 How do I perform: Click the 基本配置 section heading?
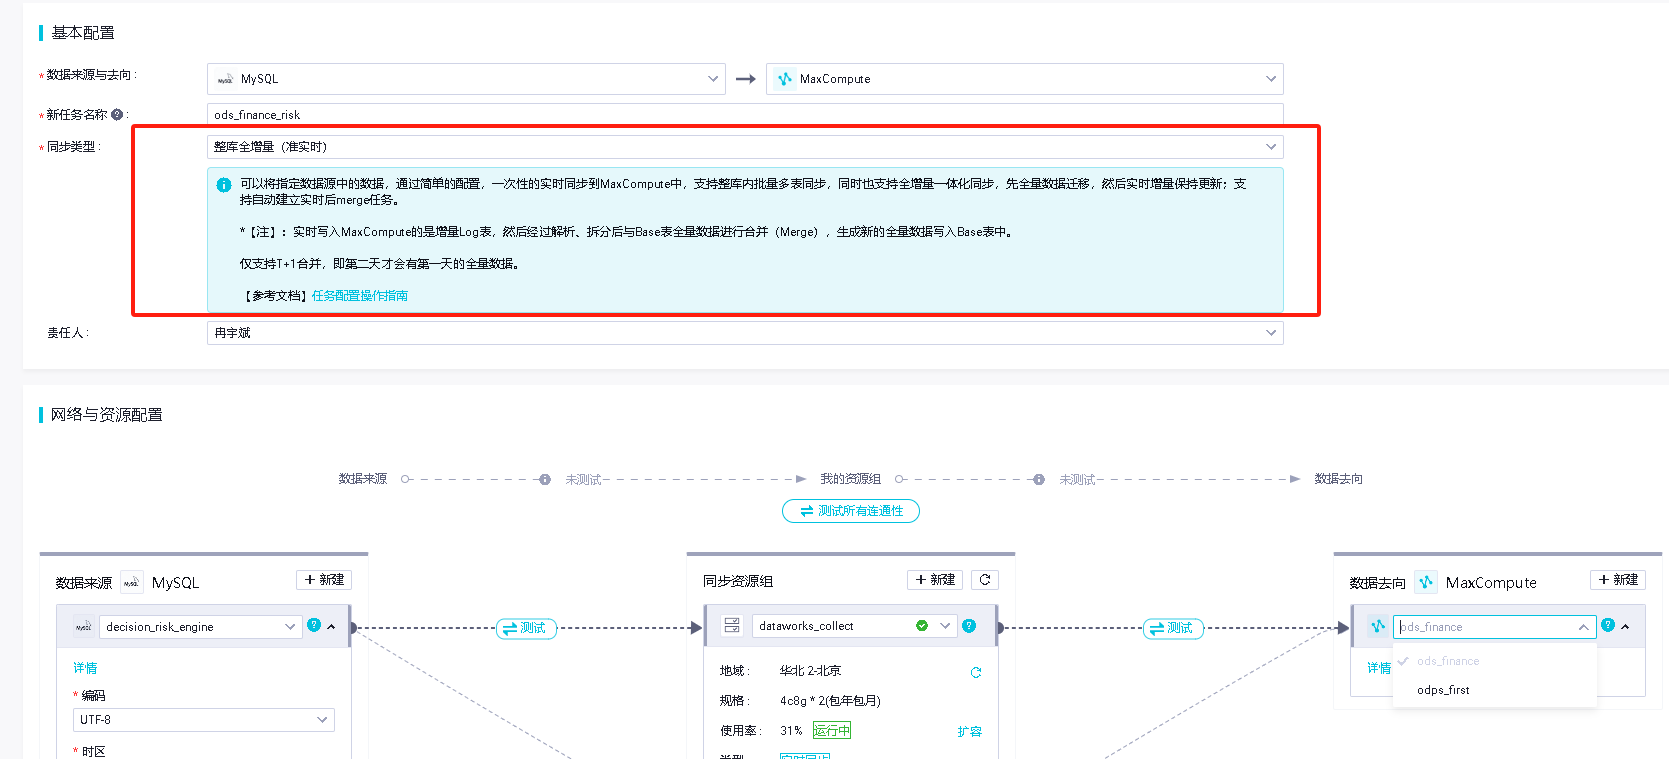83,33
